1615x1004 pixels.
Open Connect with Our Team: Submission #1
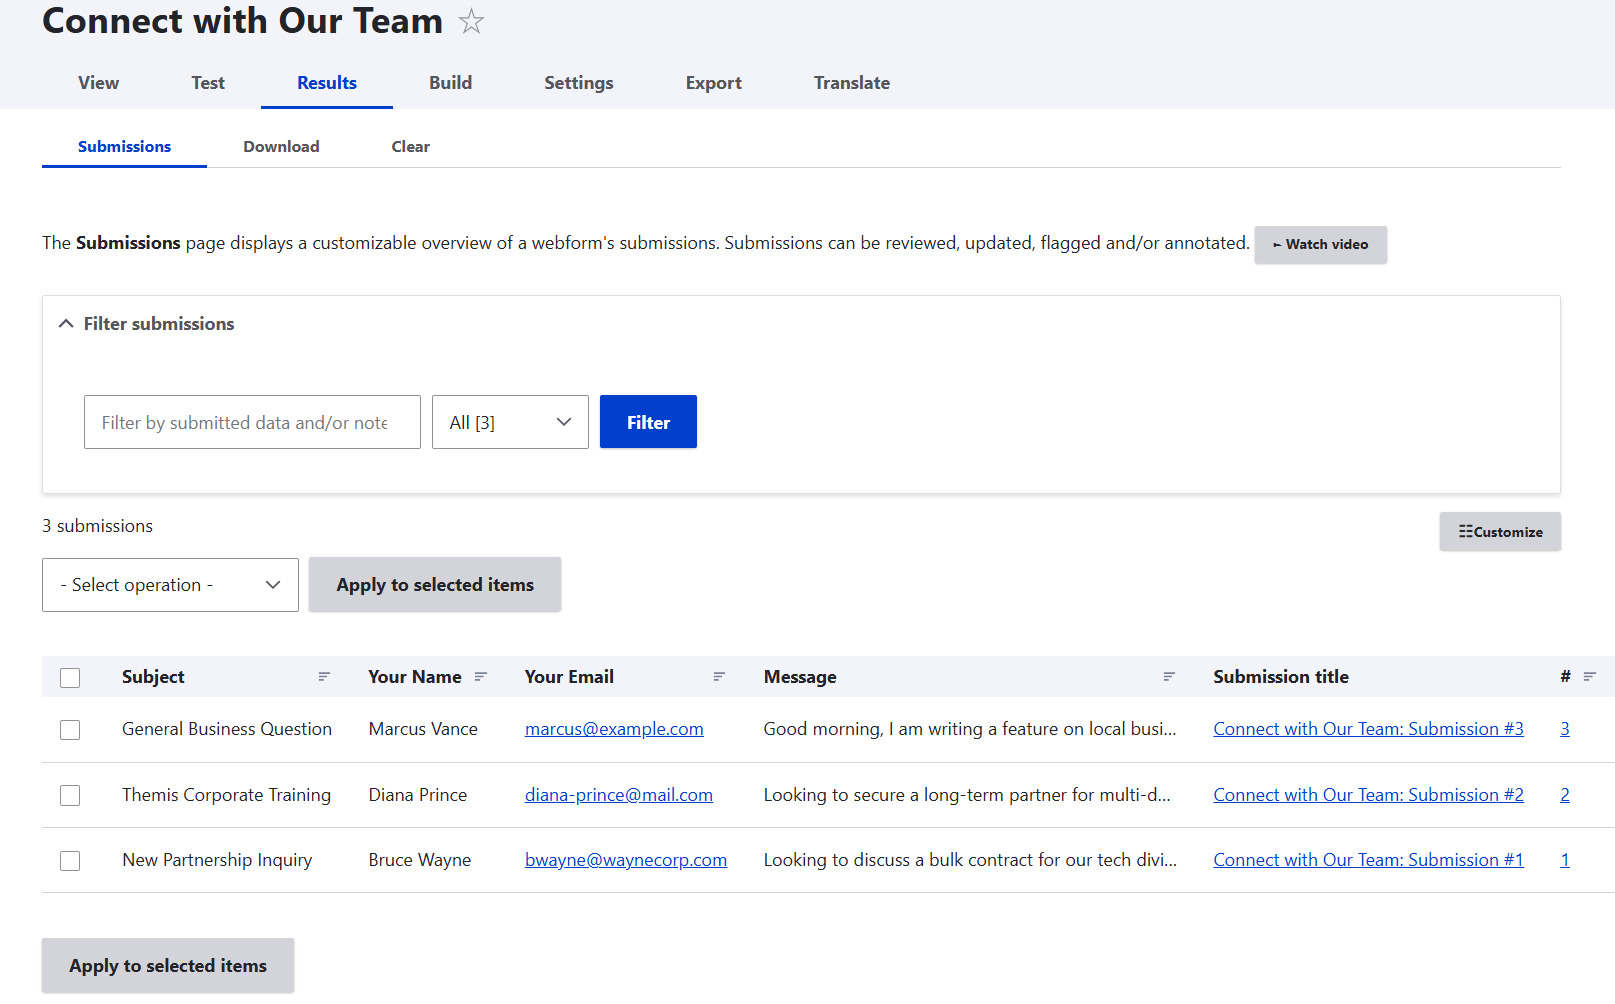click(1368, 860)
